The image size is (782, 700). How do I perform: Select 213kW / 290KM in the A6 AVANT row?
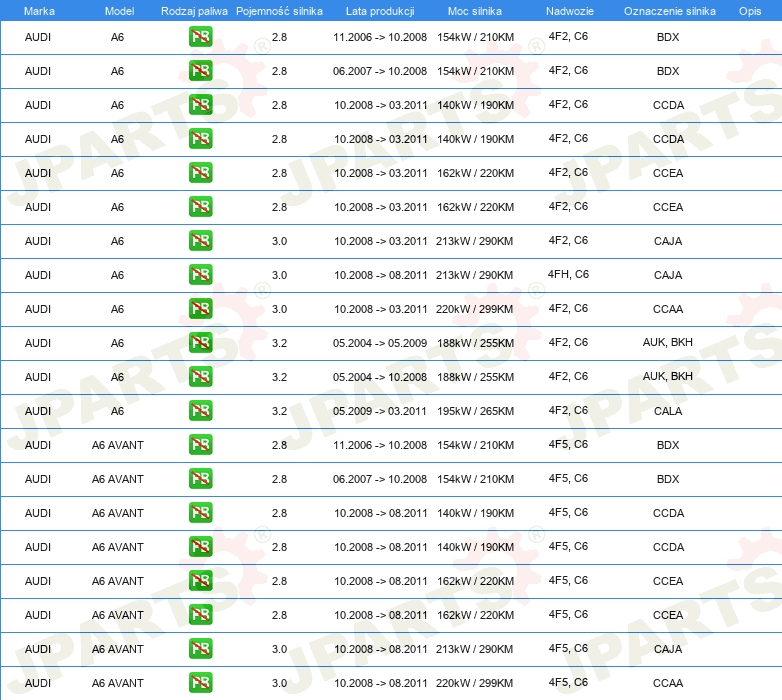(x=474, y=649)
